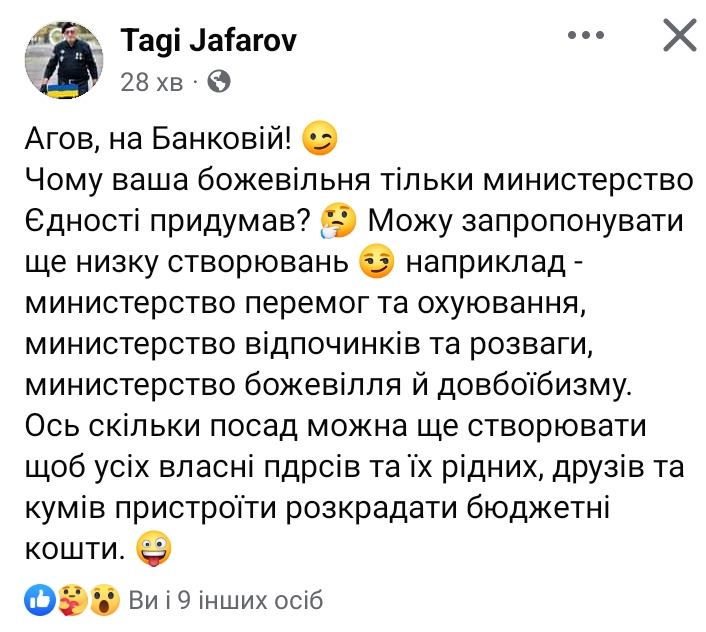This screenshot has height=632, width=706.
Task: Click the smirking emoji after 'створювань'
Action: click(x=376, y=261)
